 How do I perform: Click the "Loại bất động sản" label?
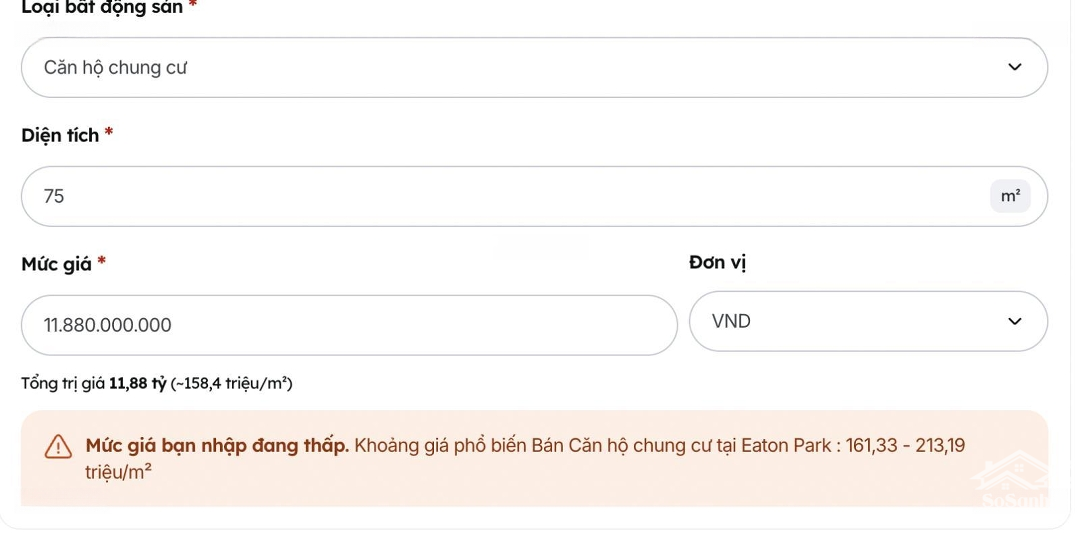(x=102, y=8)
